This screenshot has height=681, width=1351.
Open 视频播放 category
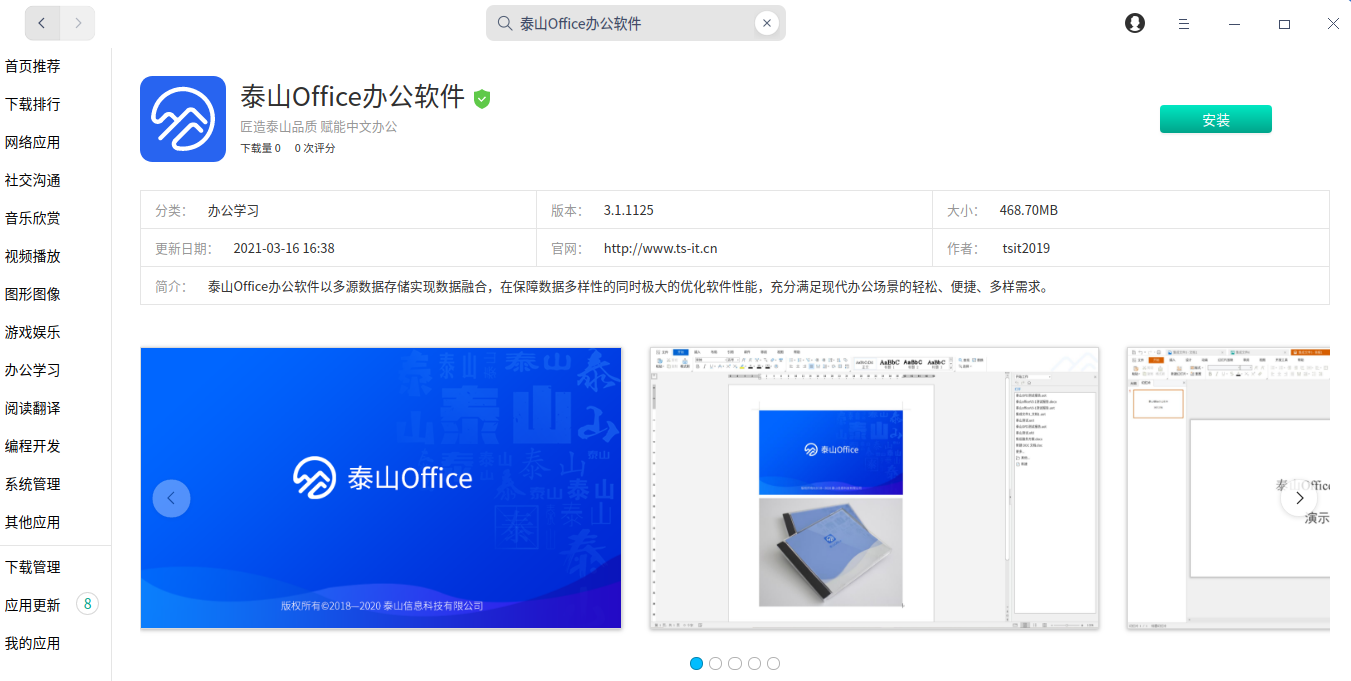point(33,256)
